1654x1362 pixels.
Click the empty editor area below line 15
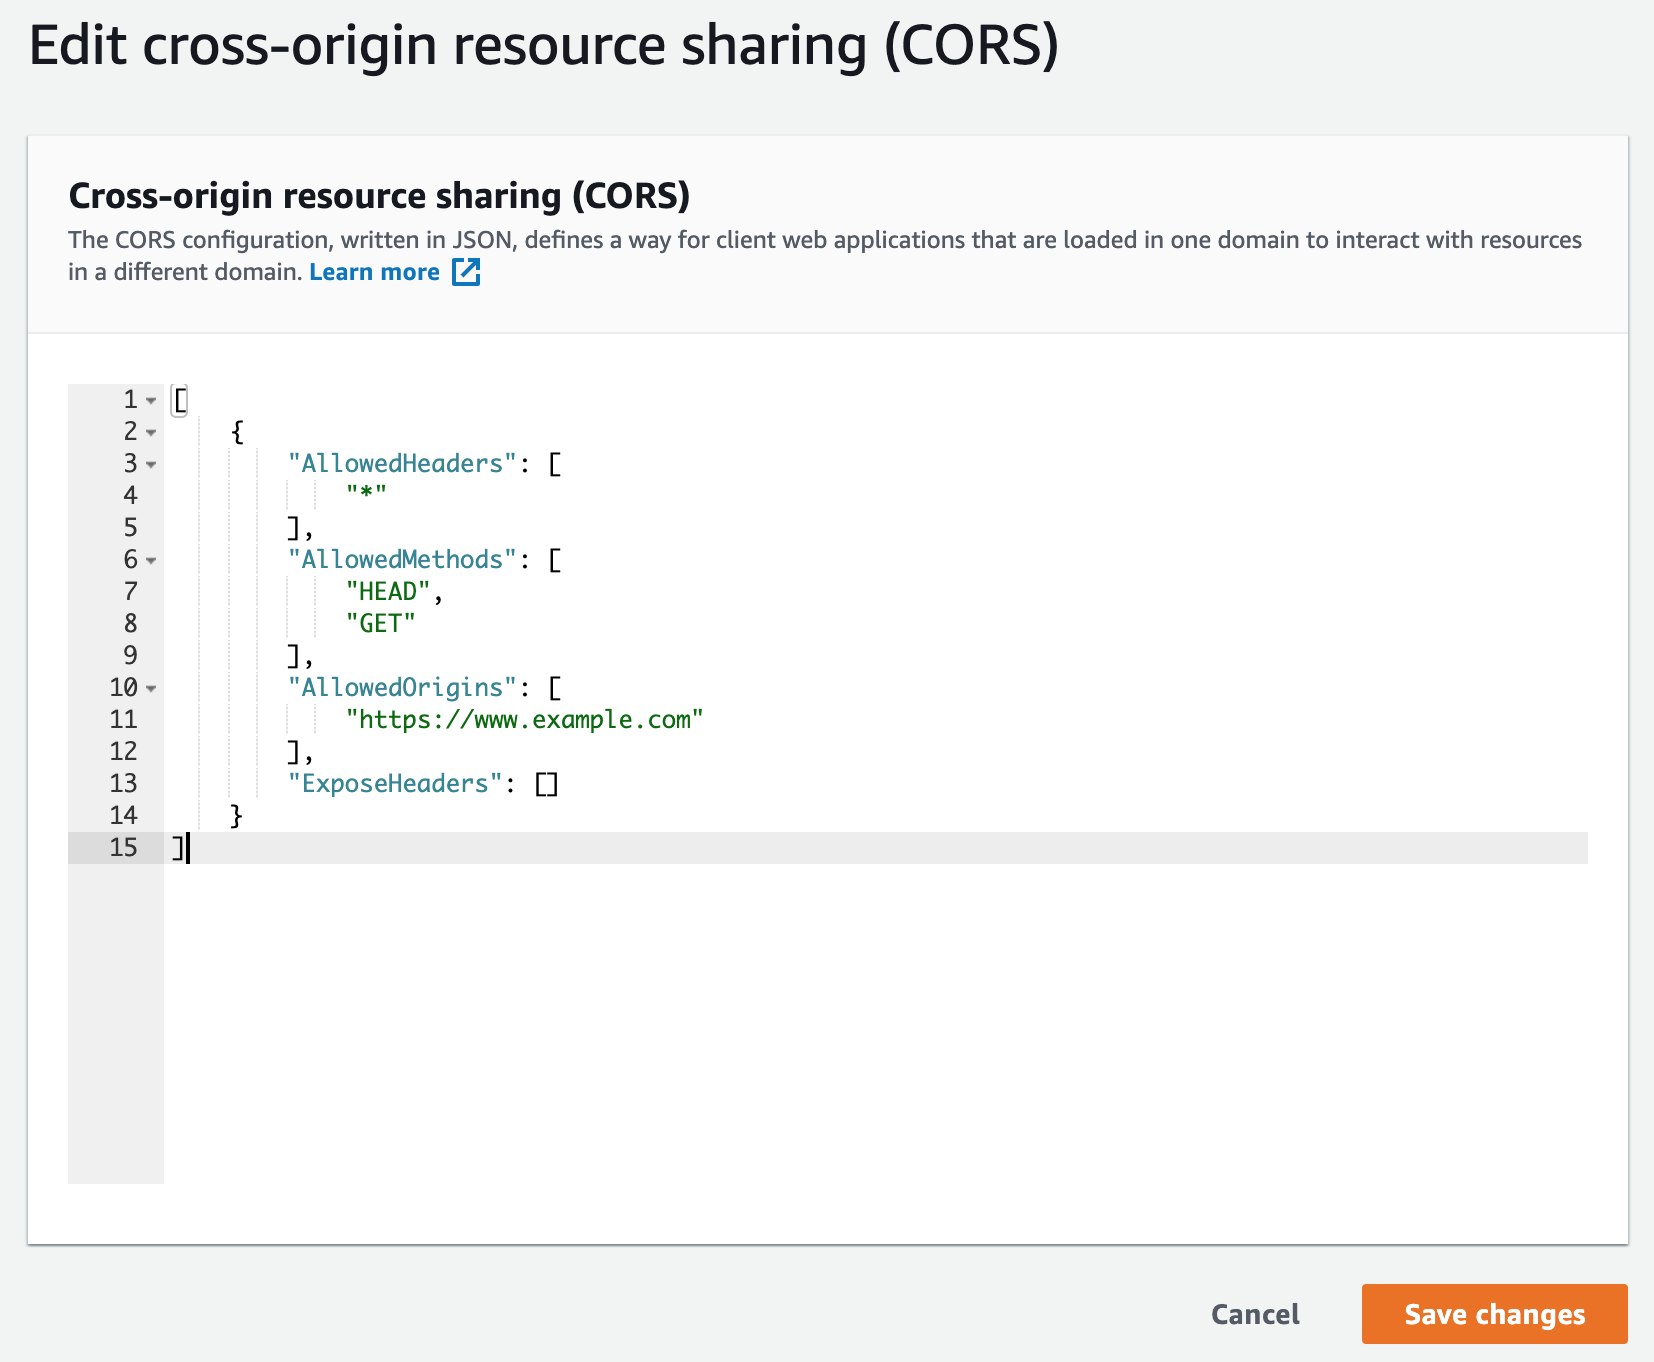(870, 1020)
